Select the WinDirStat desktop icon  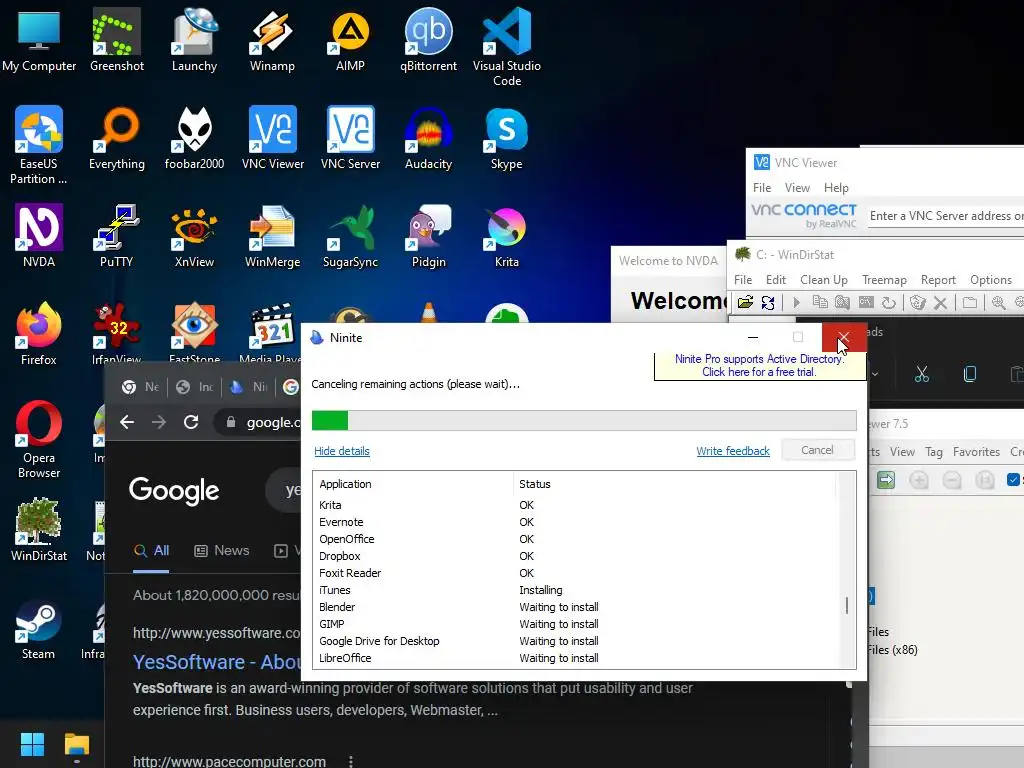pos(39,530)
